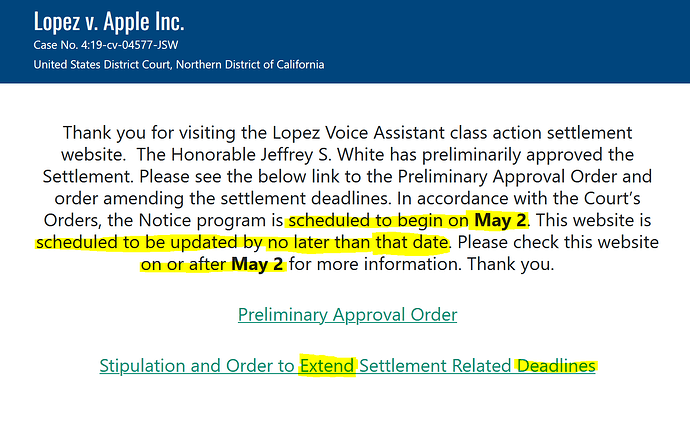Screen dimensions: 690x432
Task: Click the Lopez v. Apple Inc. title
Action: (x=108, y=23)
